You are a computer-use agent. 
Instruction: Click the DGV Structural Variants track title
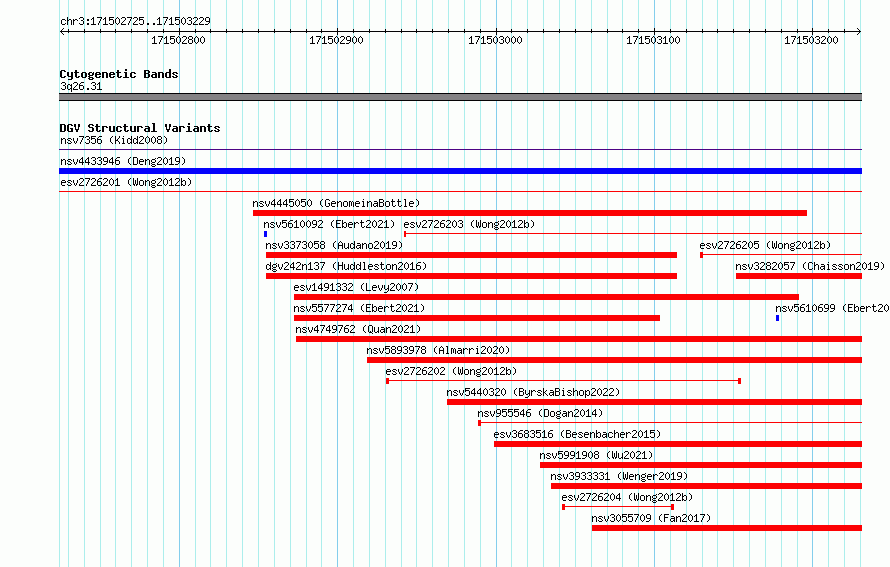tap(140, 128)
